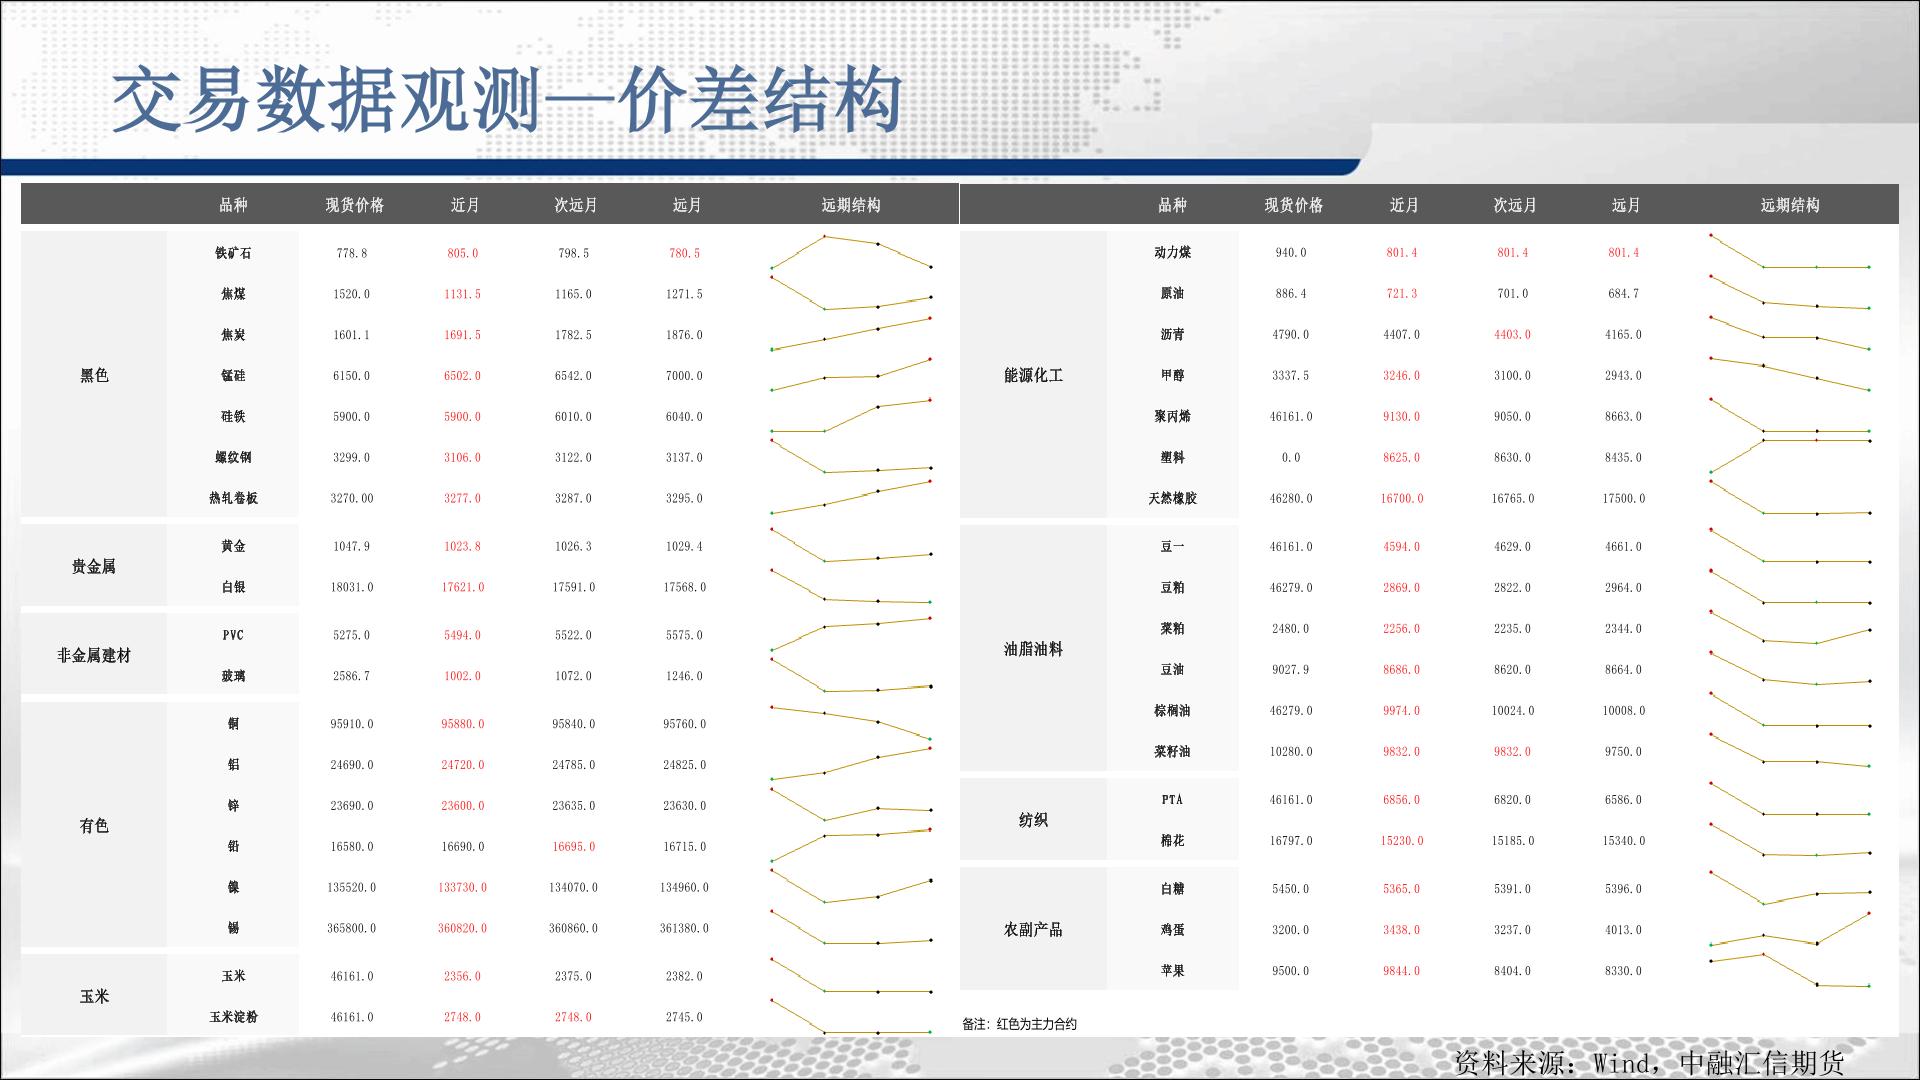
Task: Click the 焦煤 near-month price 1131.5
Action: (462, 294)
